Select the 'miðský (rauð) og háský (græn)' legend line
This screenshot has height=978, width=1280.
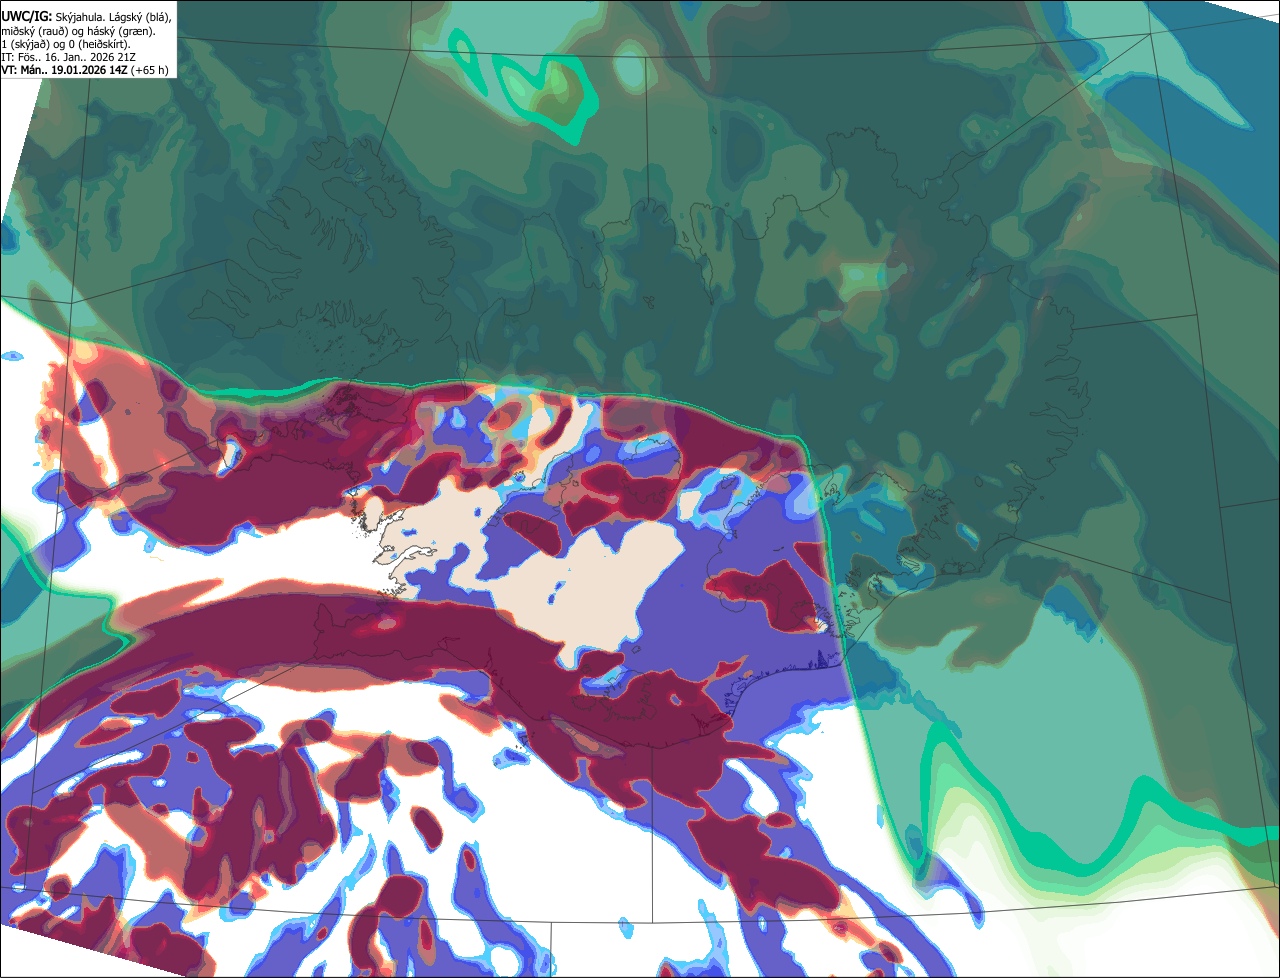(x=78, y=31)
